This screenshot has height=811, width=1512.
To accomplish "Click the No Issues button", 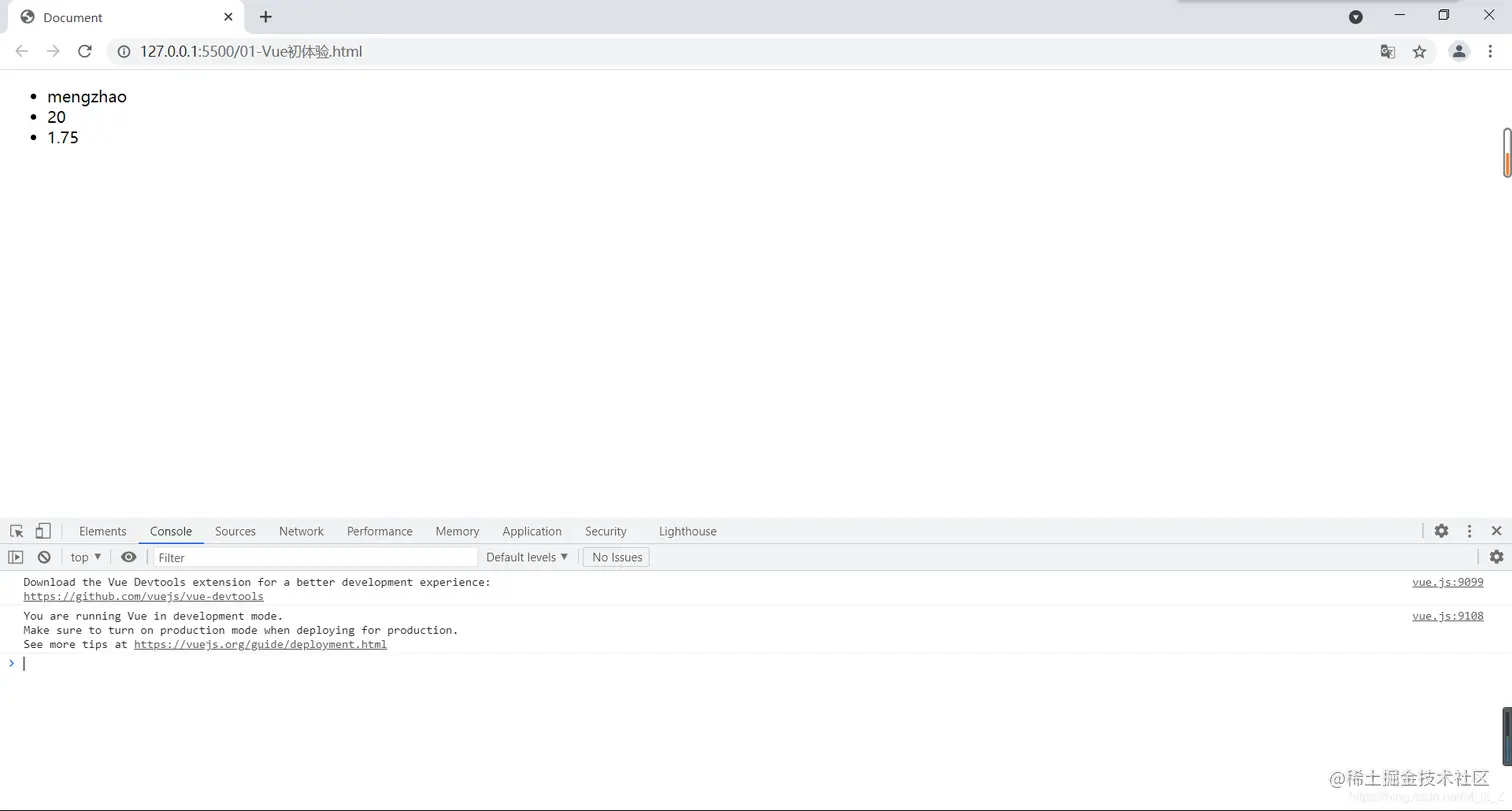I will coord(616,557).
